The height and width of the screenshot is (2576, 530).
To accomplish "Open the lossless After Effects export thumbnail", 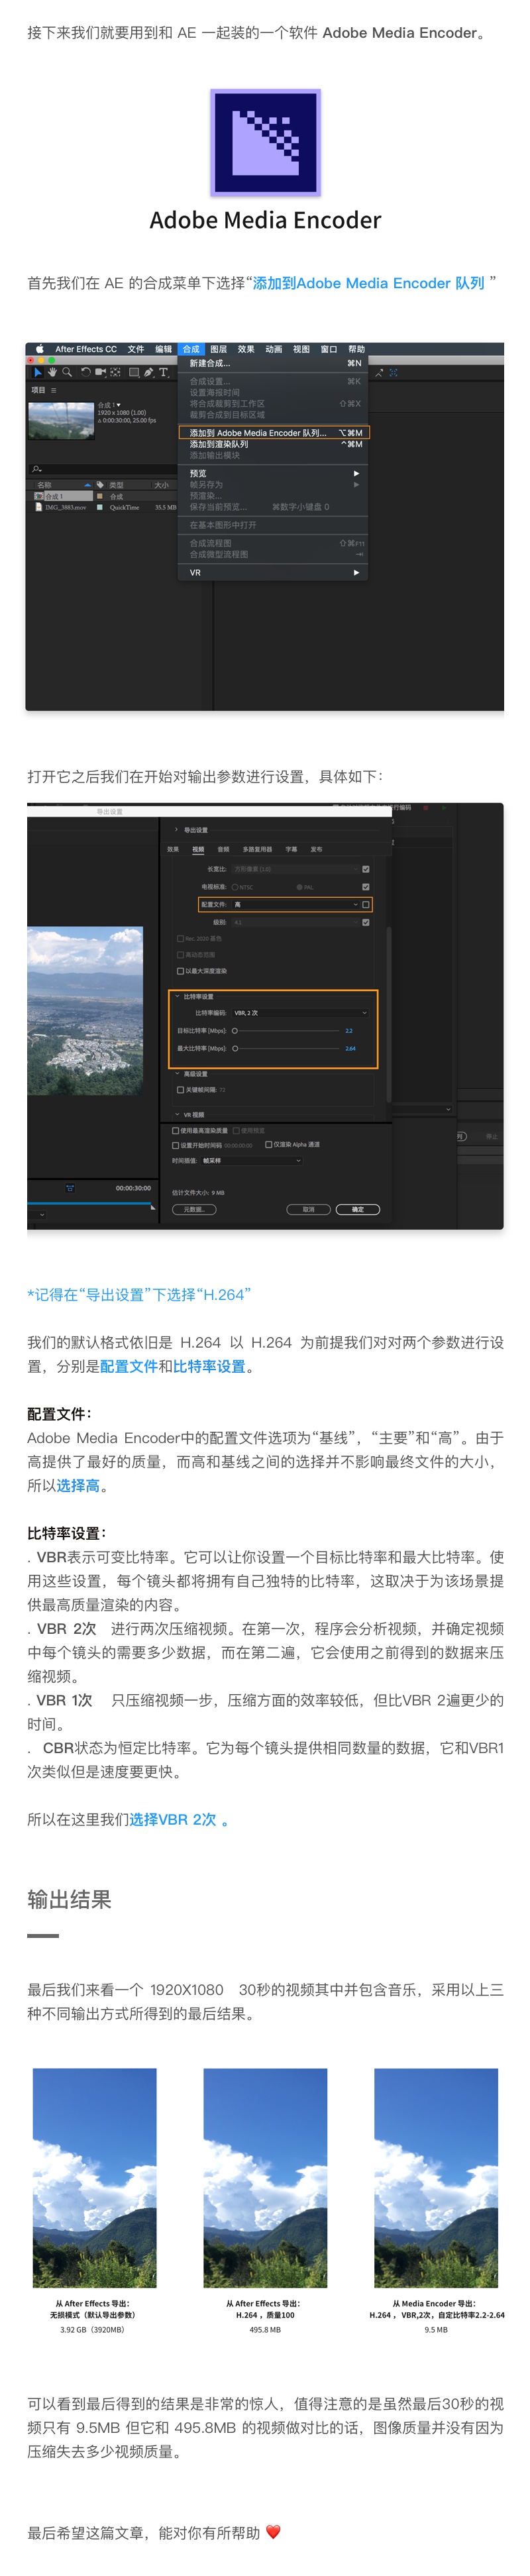I will click(95, 2178).
